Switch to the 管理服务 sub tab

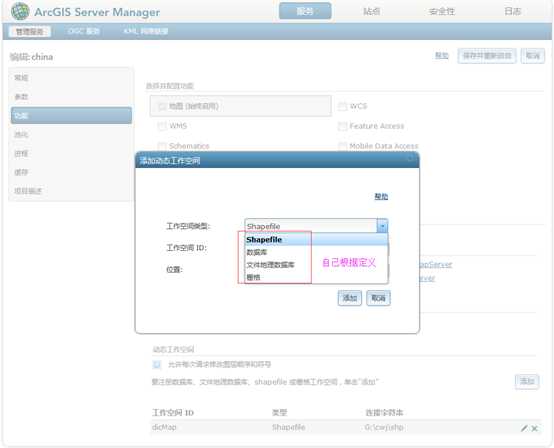pos(30,31)
